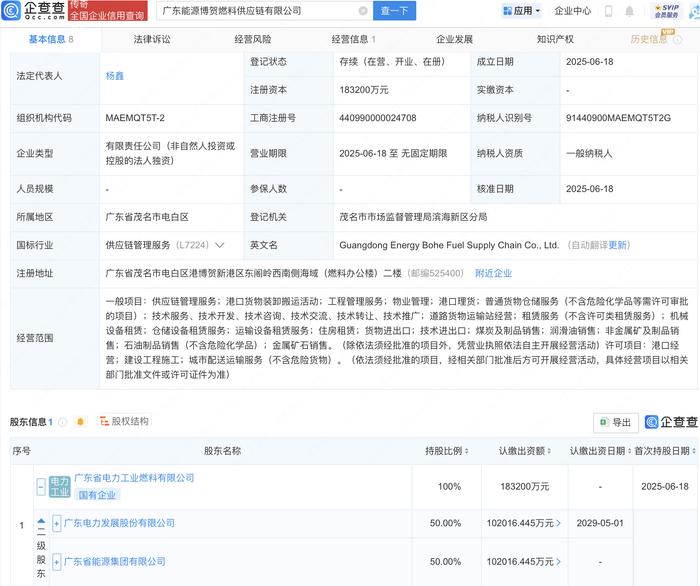Select the 2029-05-01 contribution date cell
700x586 pixels.
tap(600, 523)
